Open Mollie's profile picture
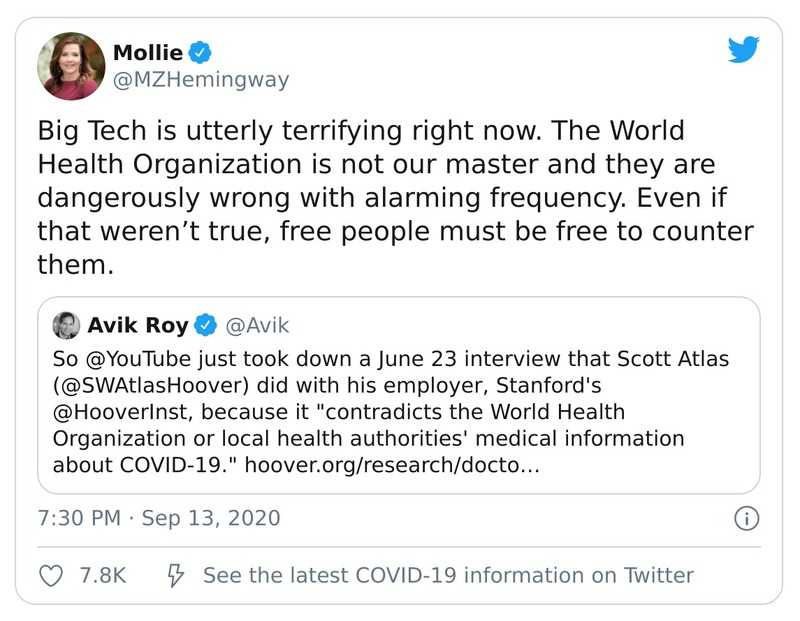The height and width of the screenshot is (621, 800). [x=71, y=65]
